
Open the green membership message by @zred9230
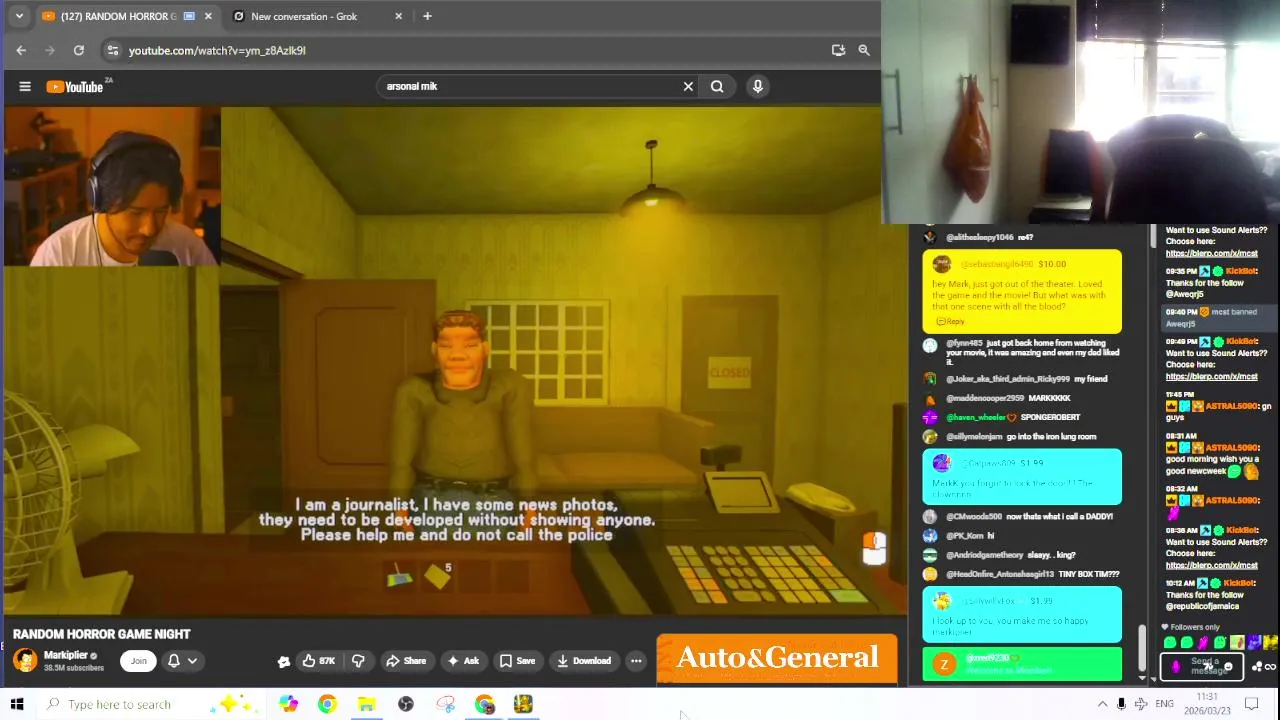tap(1022, 664)
